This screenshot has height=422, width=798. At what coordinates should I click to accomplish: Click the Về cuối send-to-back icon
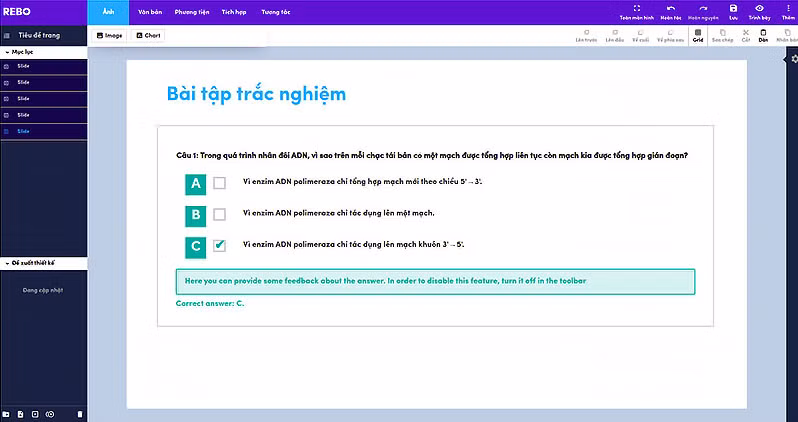click(640, 33)
